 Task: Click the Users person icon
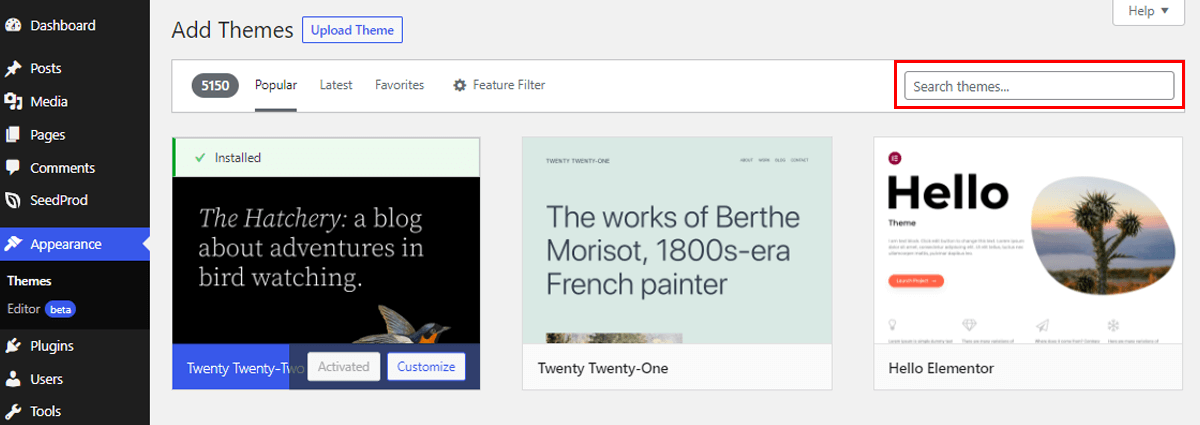[x=13, y=380]
